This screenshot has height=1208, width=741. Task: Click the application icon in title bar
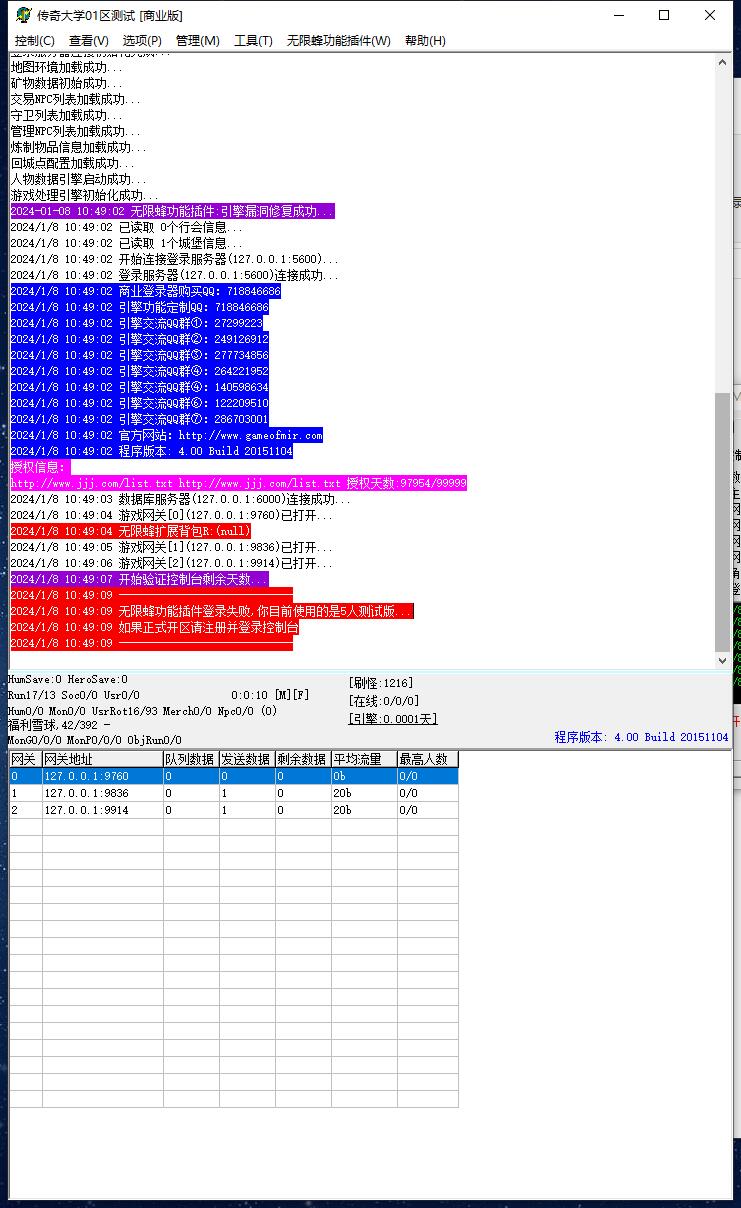click(23, 15)
